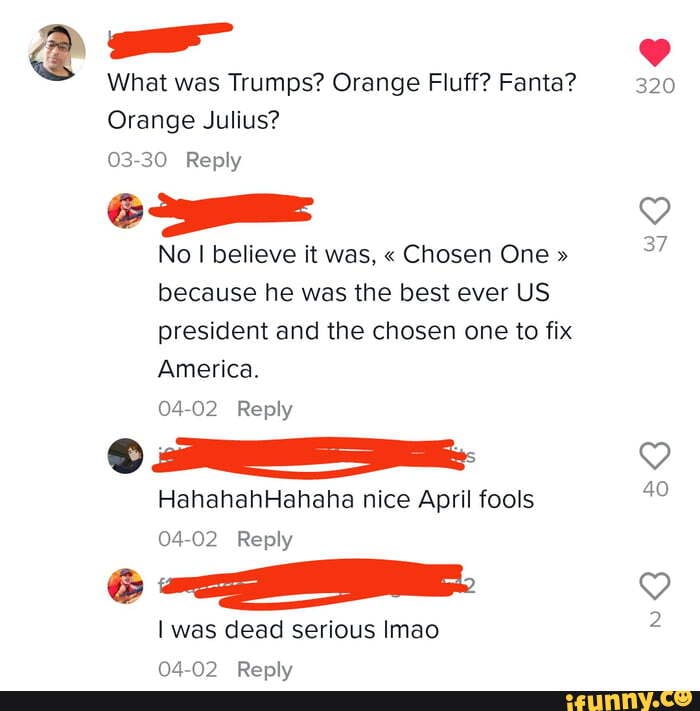Image resolution: width=700 pixels, height=711 pixels.
Task: Open avatar beside Chosen One comment
Action: coord(126,211)
